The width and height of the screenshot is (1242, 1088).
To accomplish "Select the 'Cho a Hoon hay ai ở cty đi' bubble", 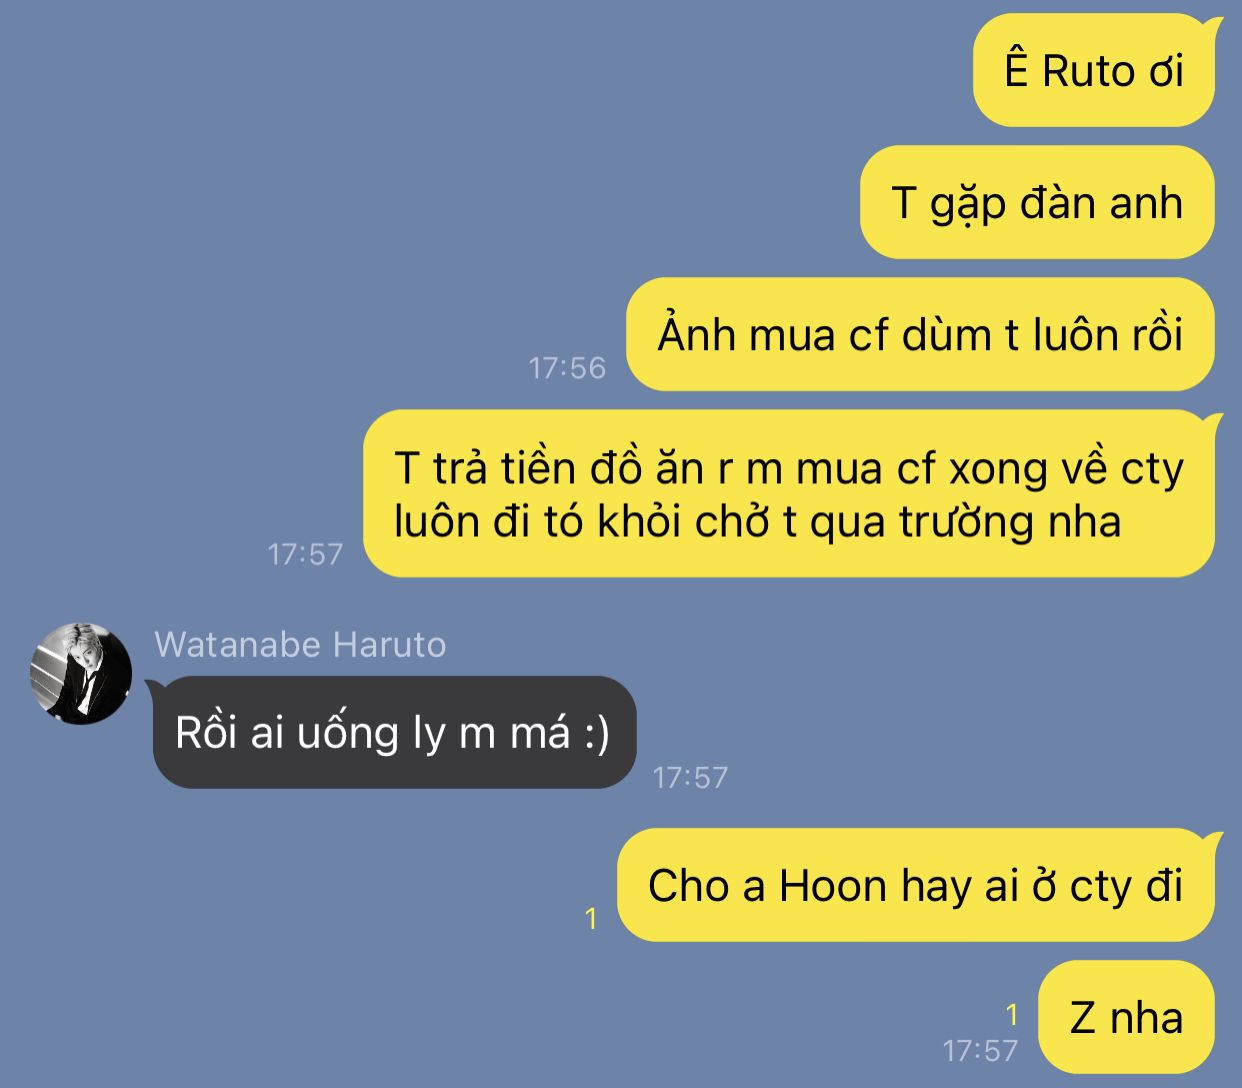I will click(x=916, y=885).
